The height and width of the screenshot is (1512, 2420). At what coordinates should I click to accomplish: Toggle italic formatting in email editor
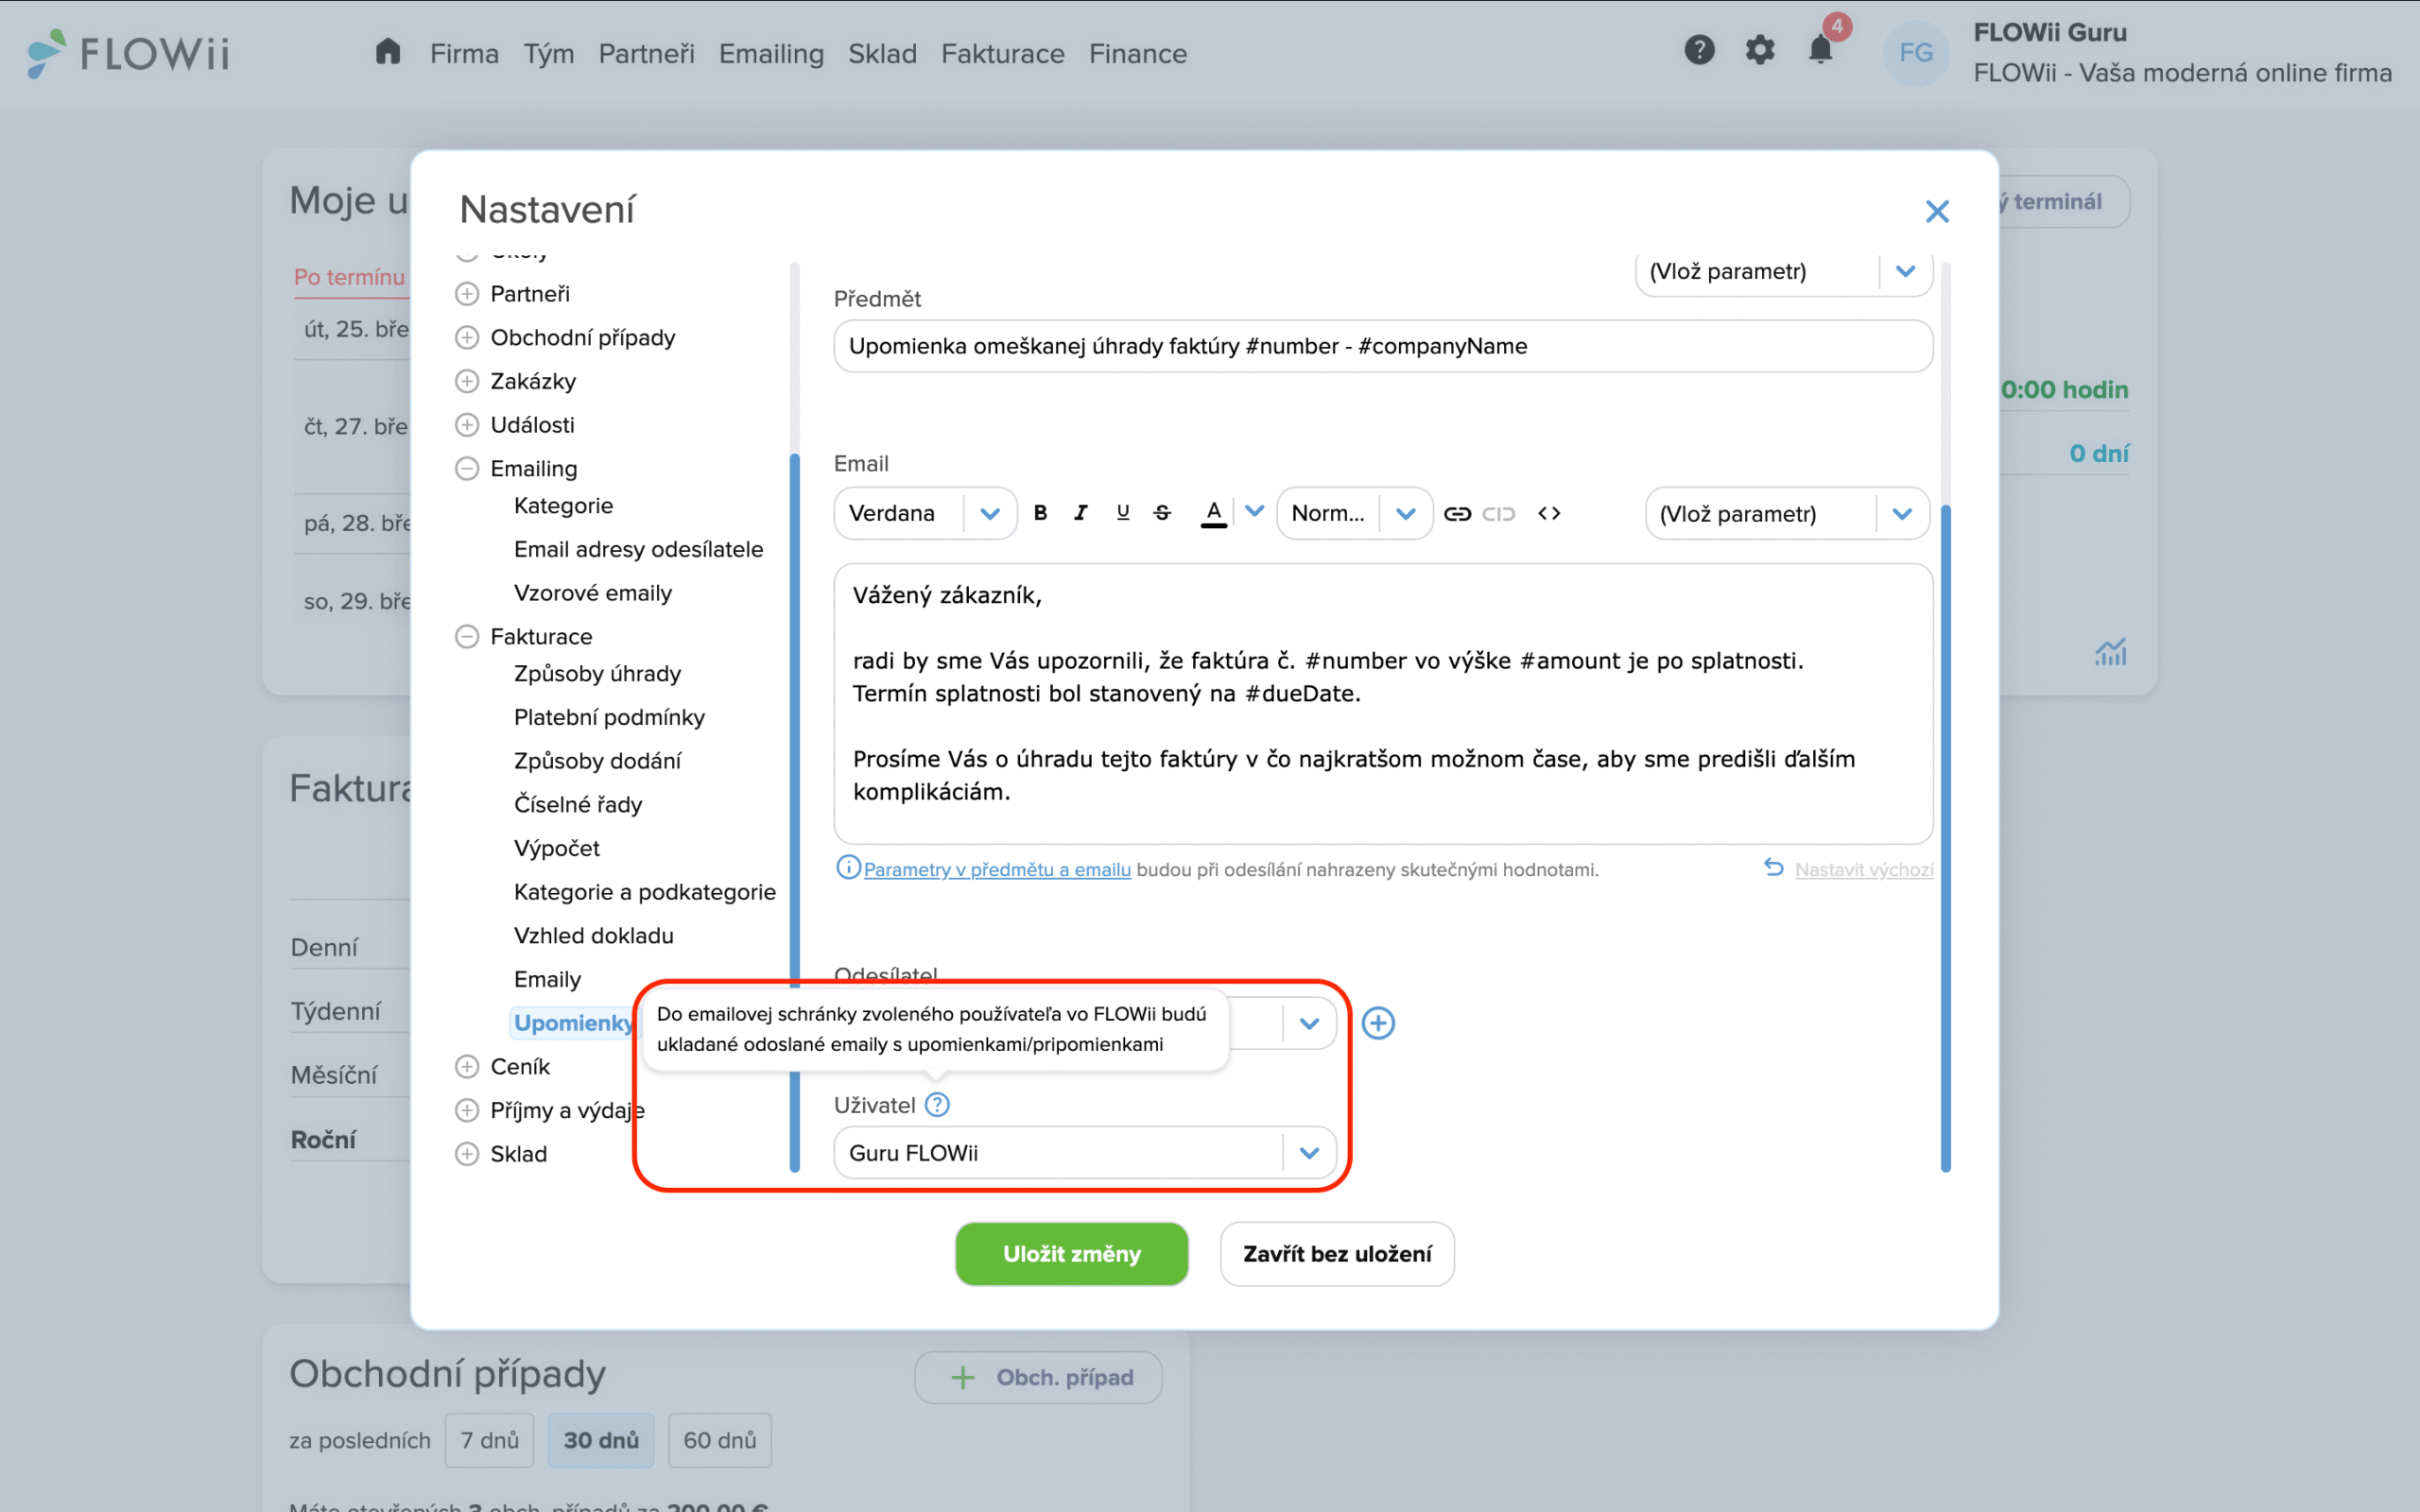point(1080,513)
